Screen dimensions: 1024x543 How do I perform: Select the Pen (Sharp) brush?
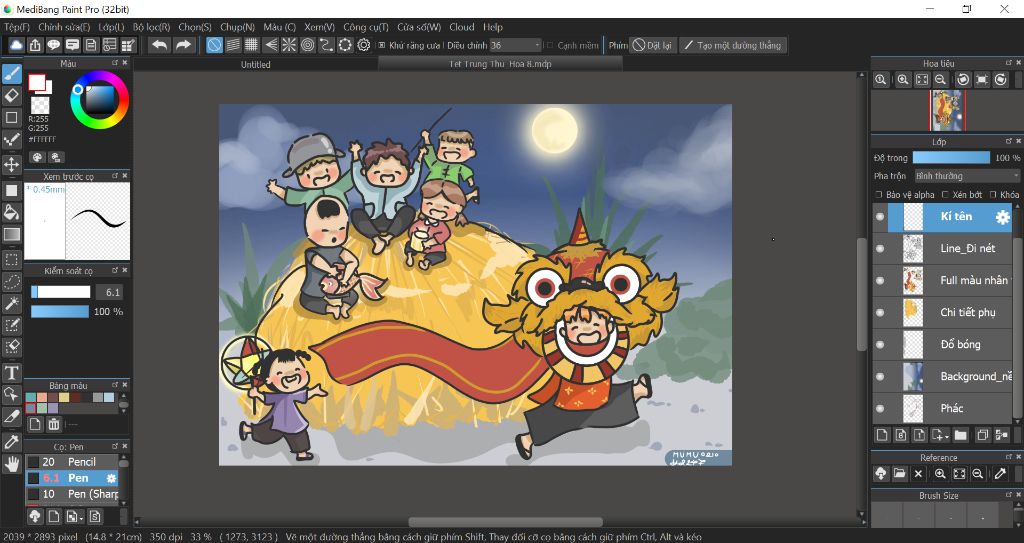tap(72, 494)
